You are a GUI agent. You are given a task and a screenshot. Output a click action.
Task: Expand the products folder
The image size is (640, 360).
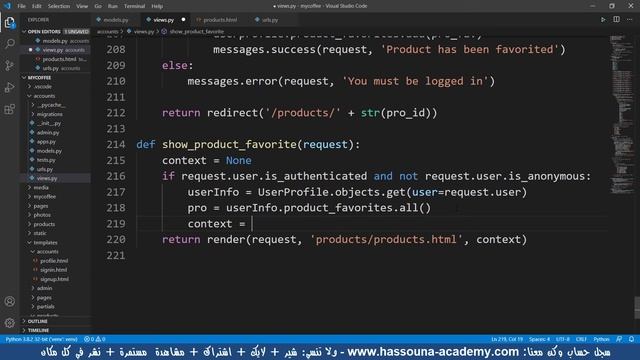click(56, 224)
